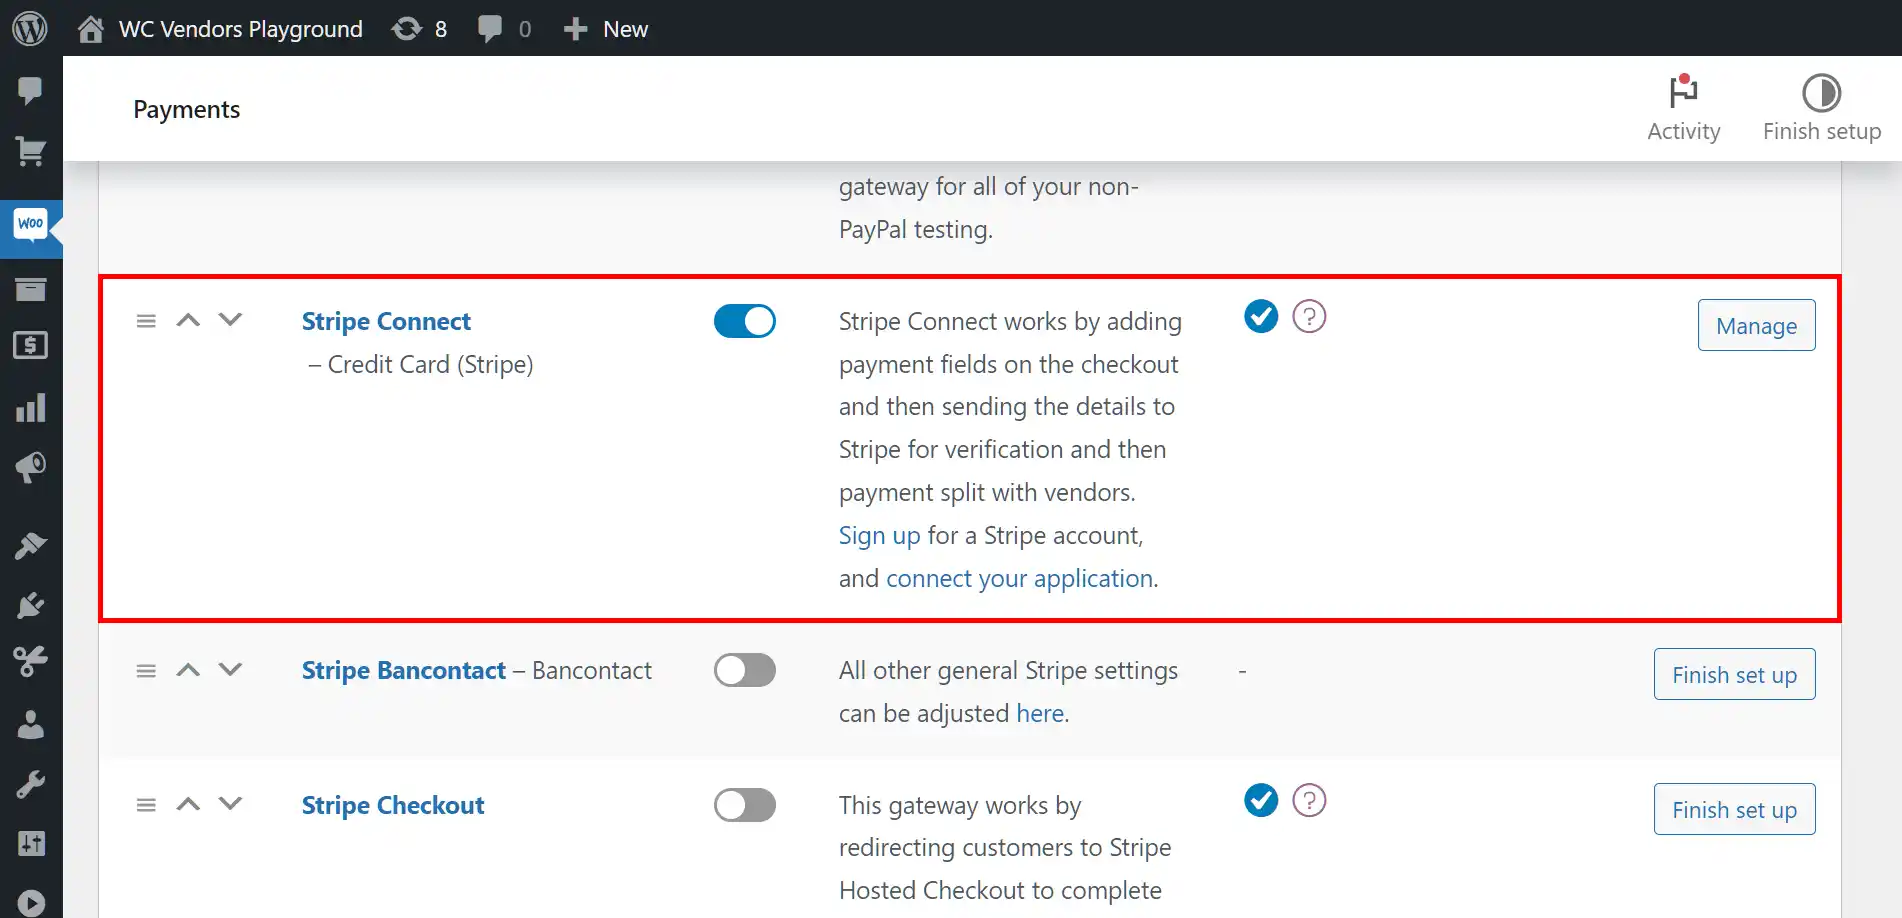This screenshot has height=918, width=1902.
Task: Move Stripe Bancontact gateway down
Action: pos(230,670)
